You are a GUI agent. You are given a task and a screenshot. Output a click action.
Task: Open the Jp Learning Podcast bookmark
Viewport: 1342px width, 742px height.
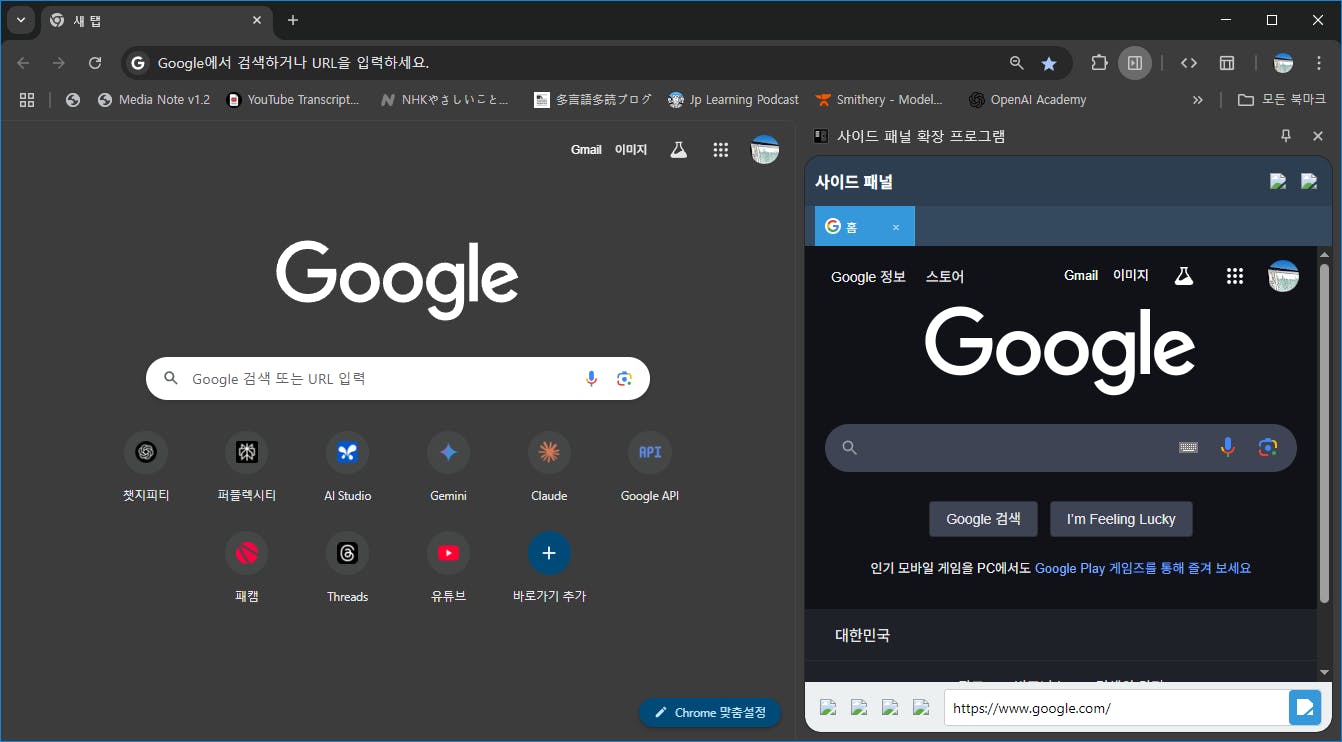[733, 100]
